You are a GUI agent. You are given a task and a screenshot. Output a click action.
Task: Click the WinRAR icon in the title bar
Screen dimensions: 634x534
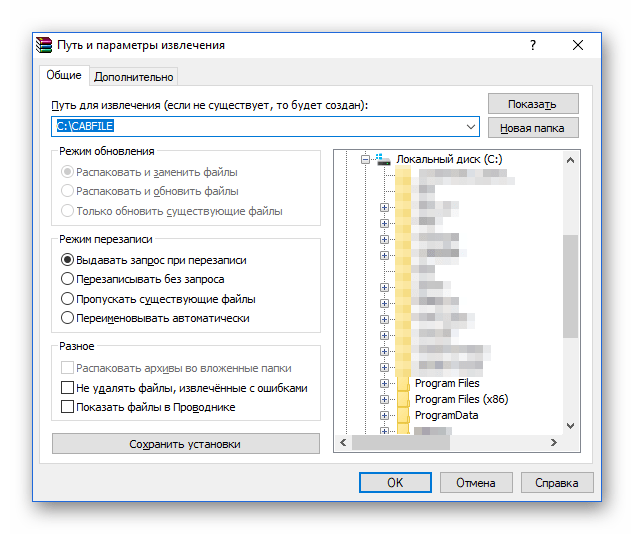pos(44,45)
